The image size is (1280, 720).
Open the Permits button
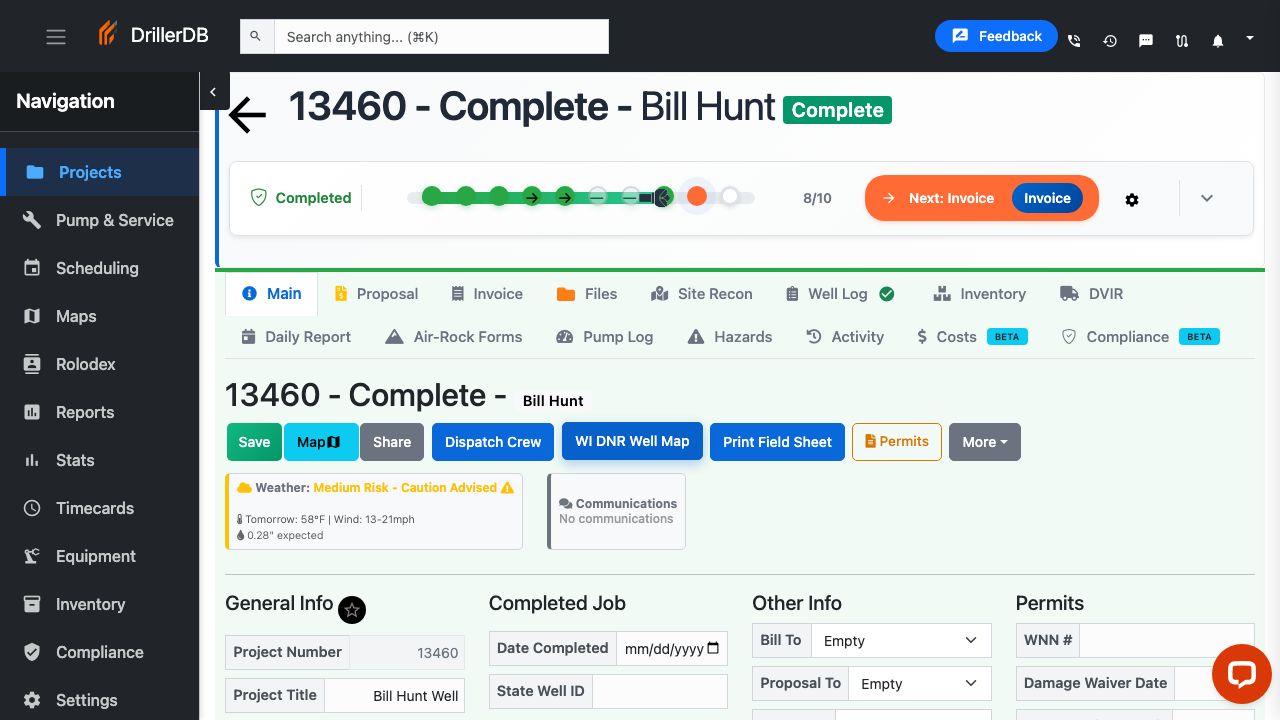pyautogui.click(x=896, y=441)
